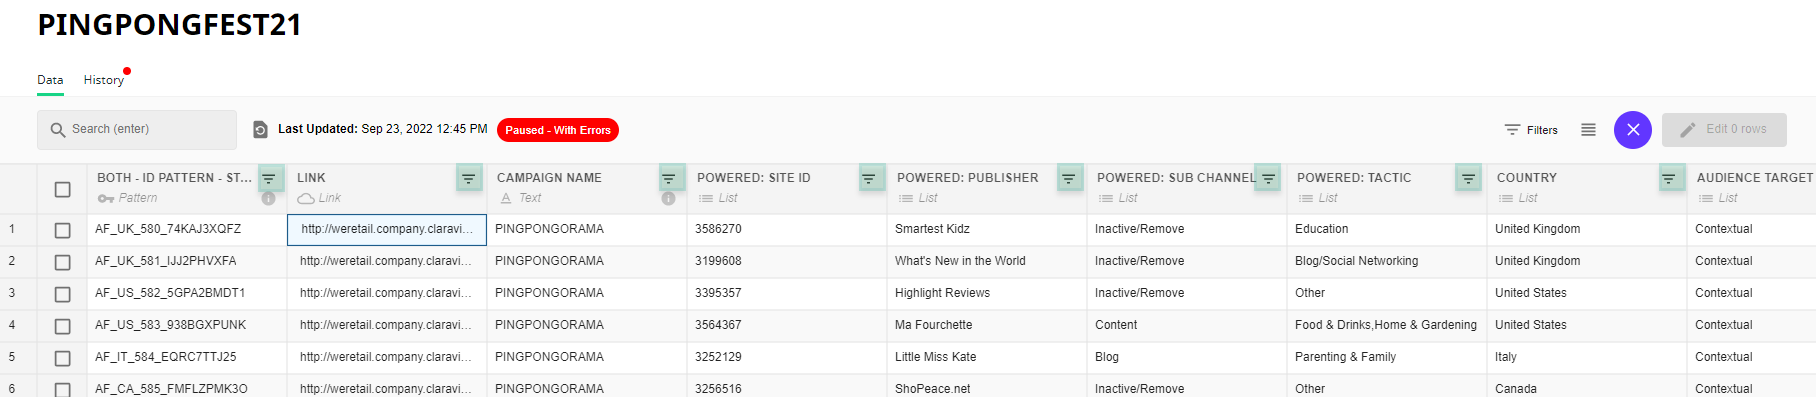Screen dimensions: 1816x397
Task: Focus the Search (enter) input field
Action: (137, 129)
